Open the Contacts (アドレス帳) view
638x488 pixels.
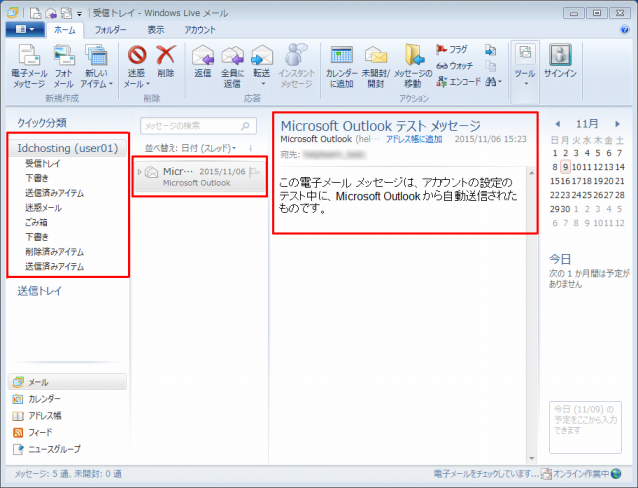(37, 416)
